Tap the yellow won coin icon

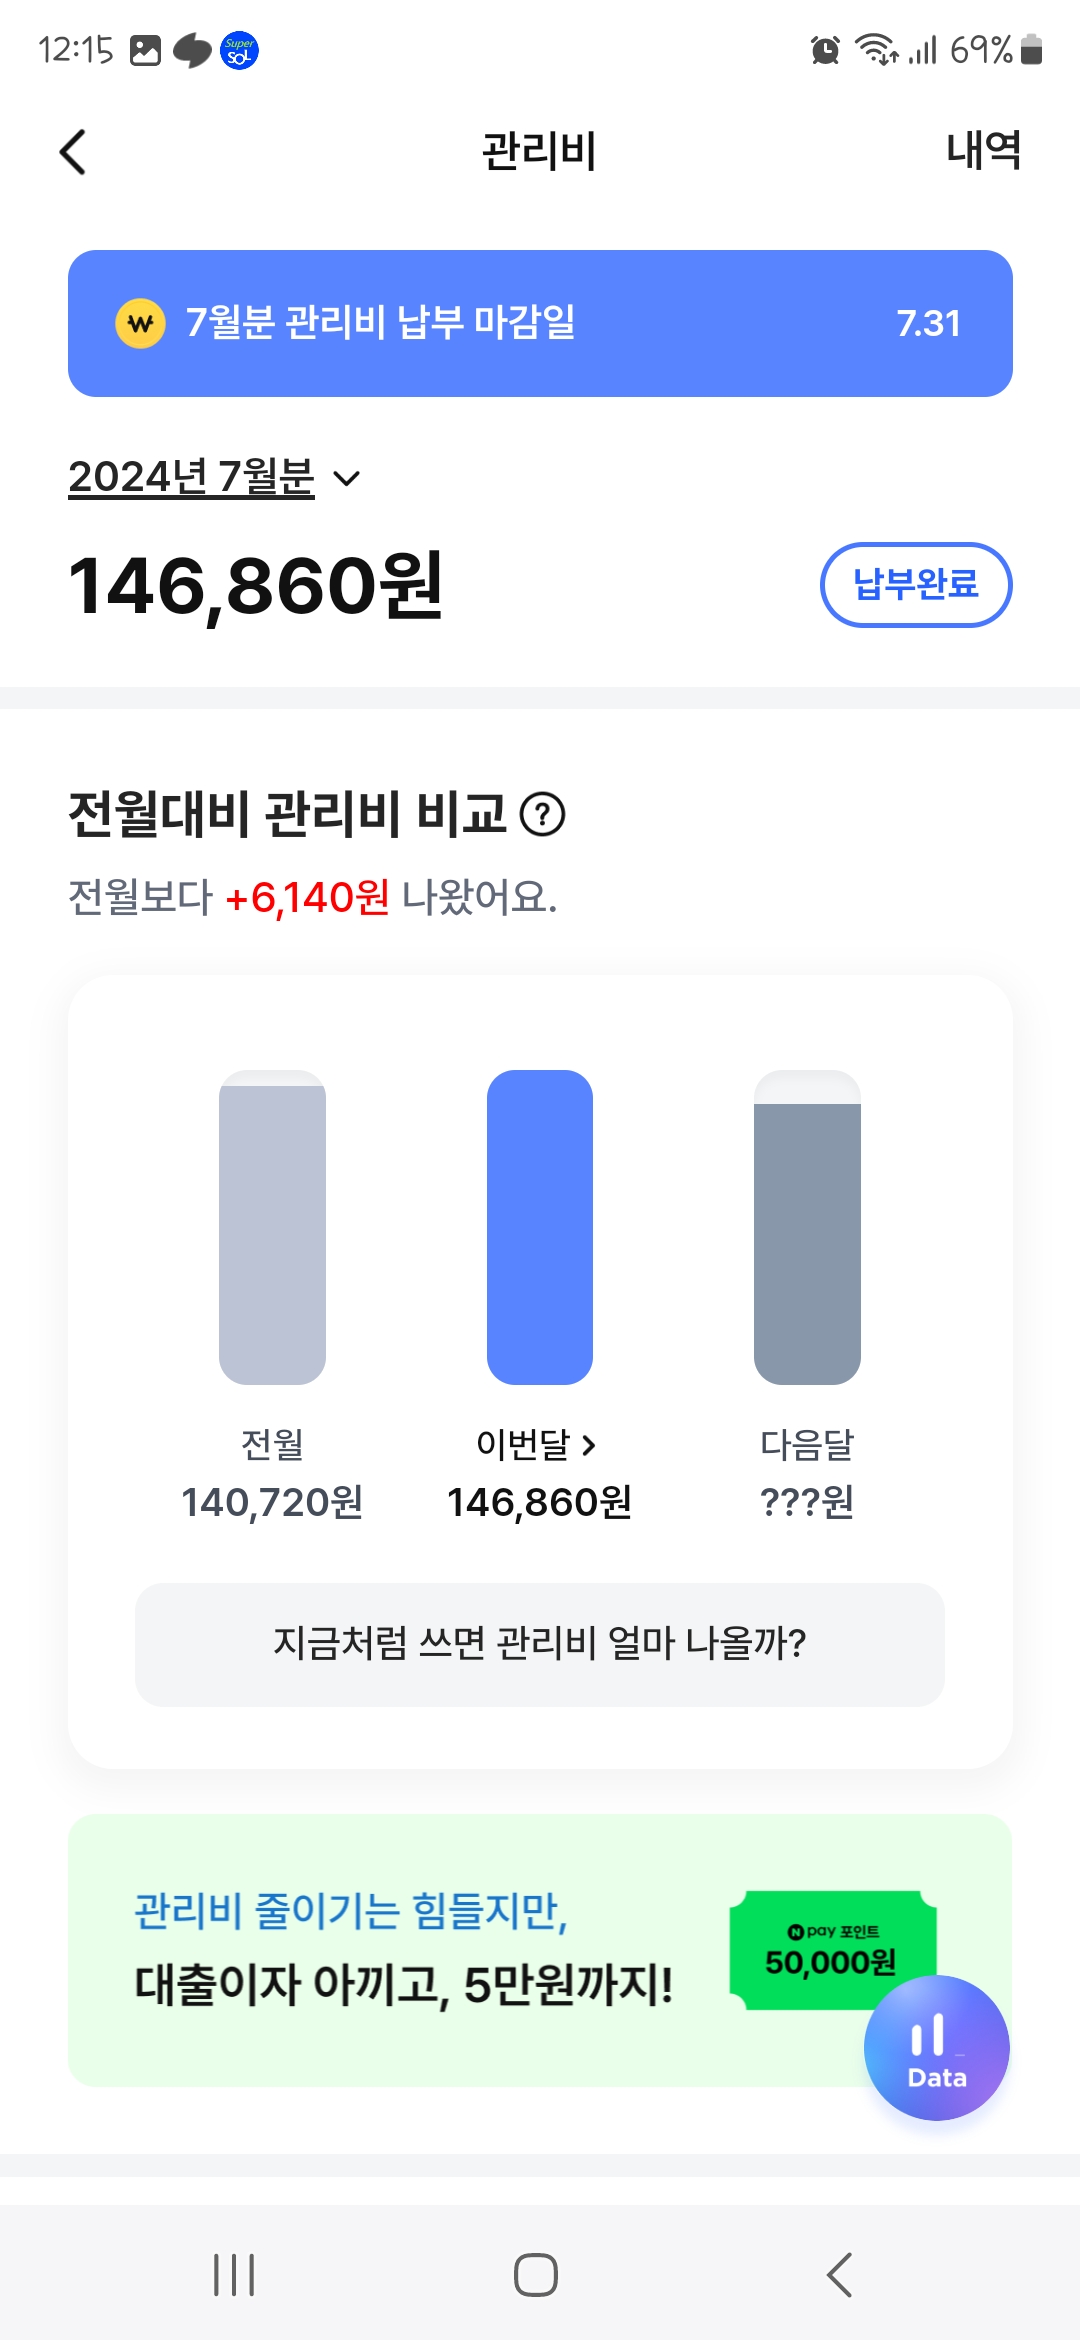pyautogui.click(x=141, y=324)
